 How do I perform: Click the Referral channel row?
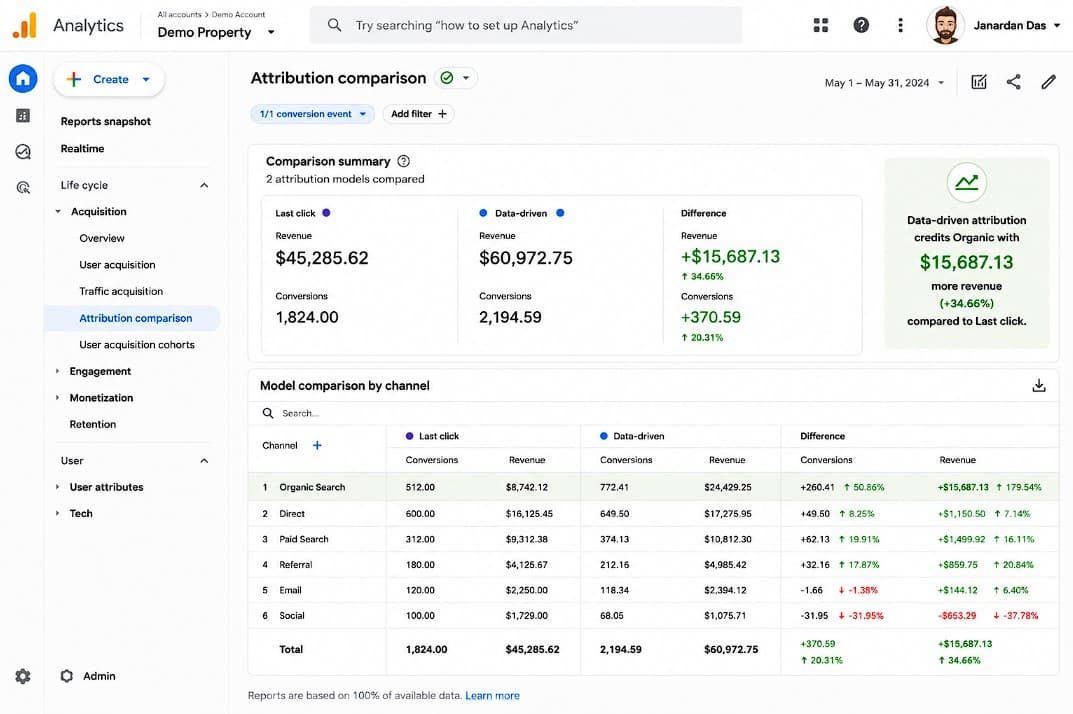(653, 565)
